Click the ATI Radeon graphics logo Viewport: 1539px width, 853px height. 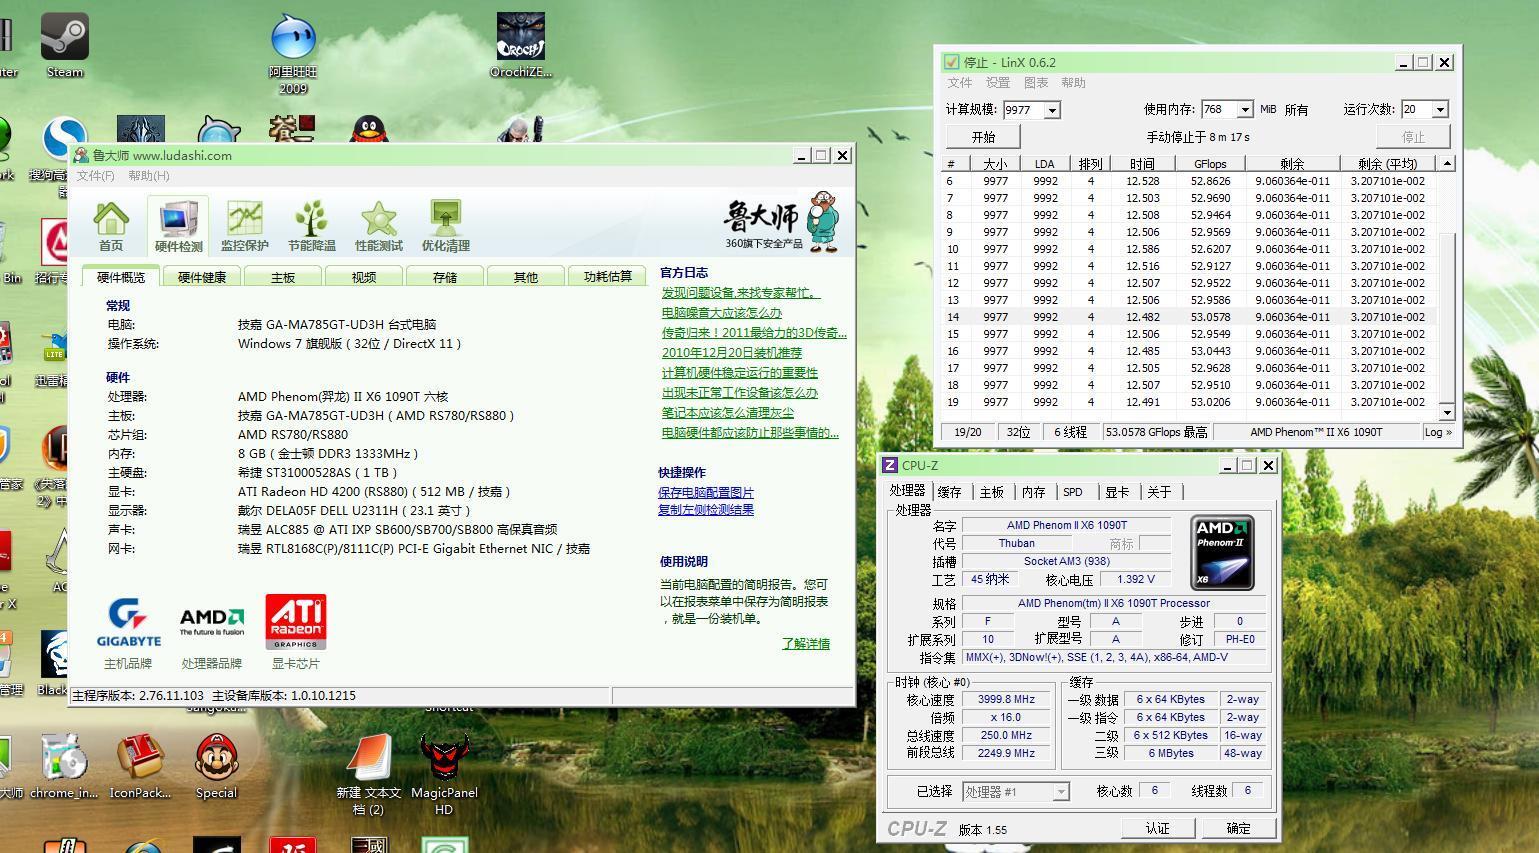coord(295,623)
